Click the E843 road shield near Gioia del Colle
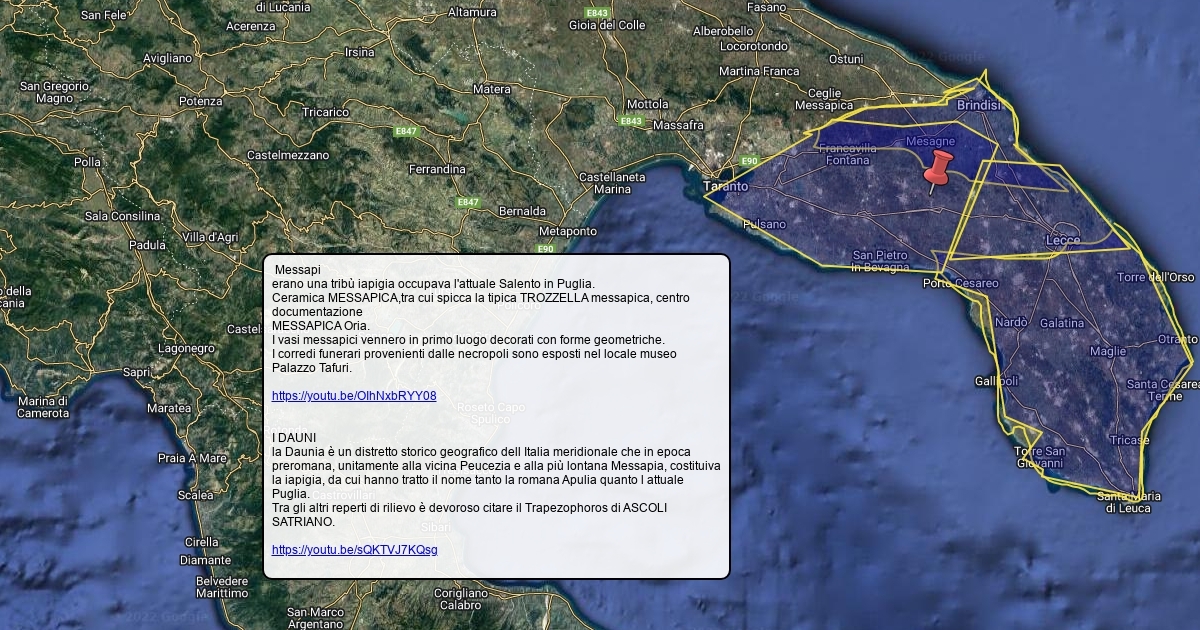 597,12
